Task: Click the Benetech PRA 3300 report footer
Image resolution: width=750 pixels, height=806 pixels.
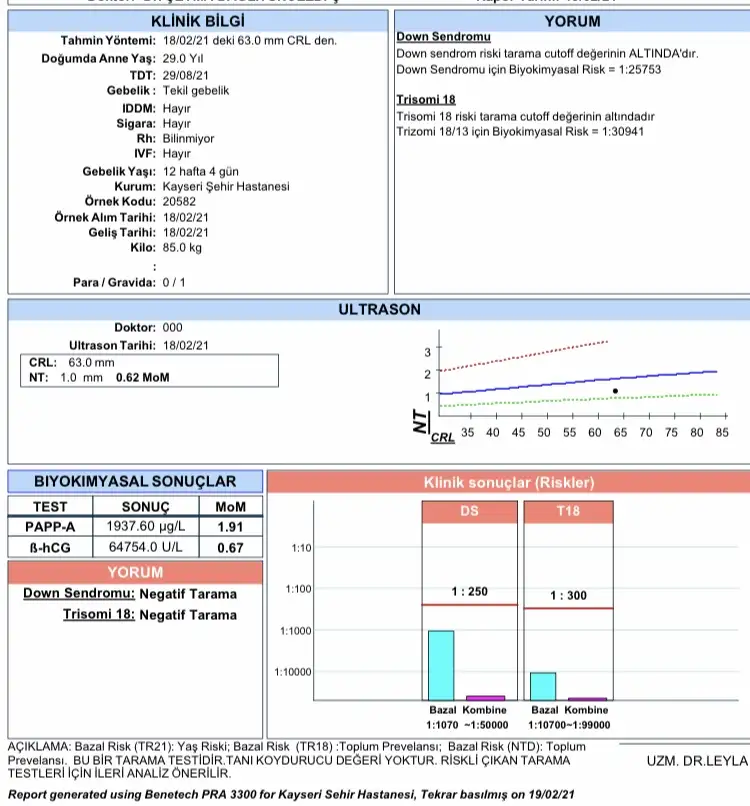Action: 291,795
